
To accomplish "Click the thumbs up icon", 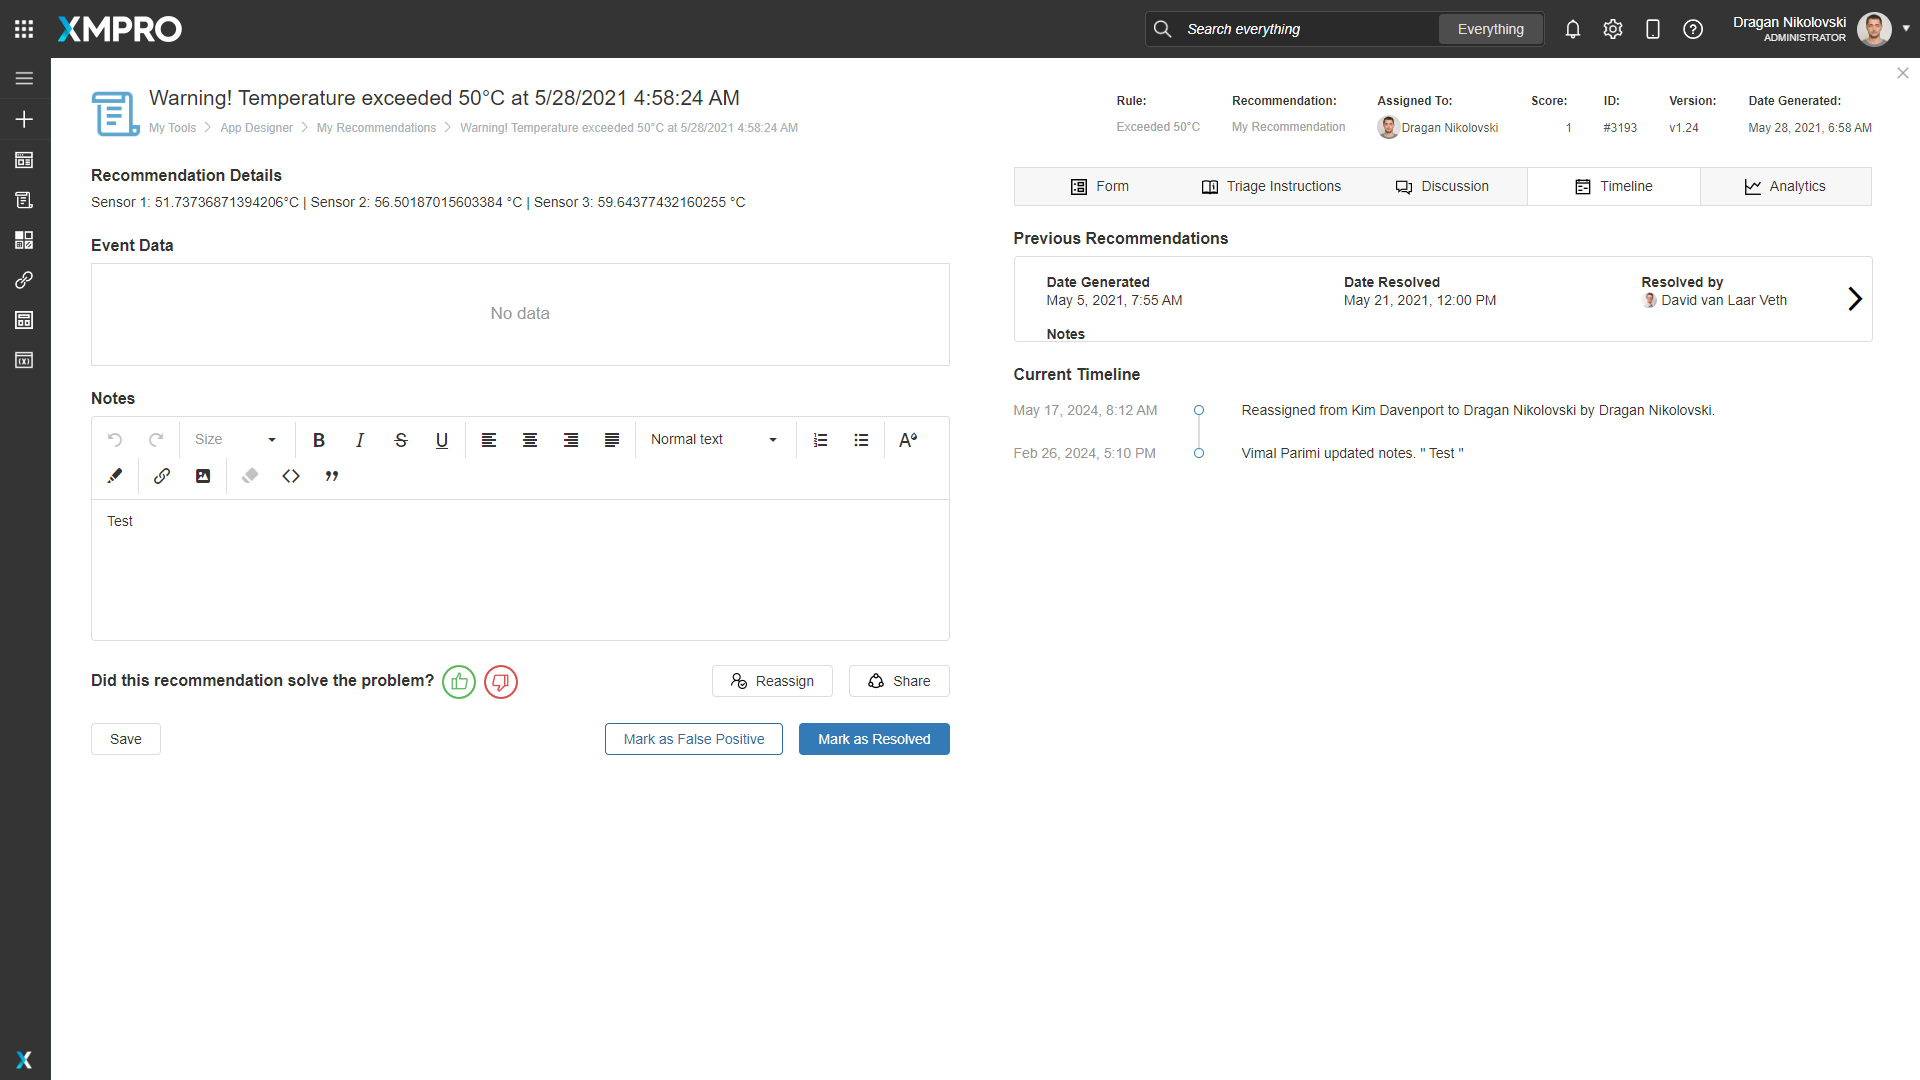I will click(459, 682).
